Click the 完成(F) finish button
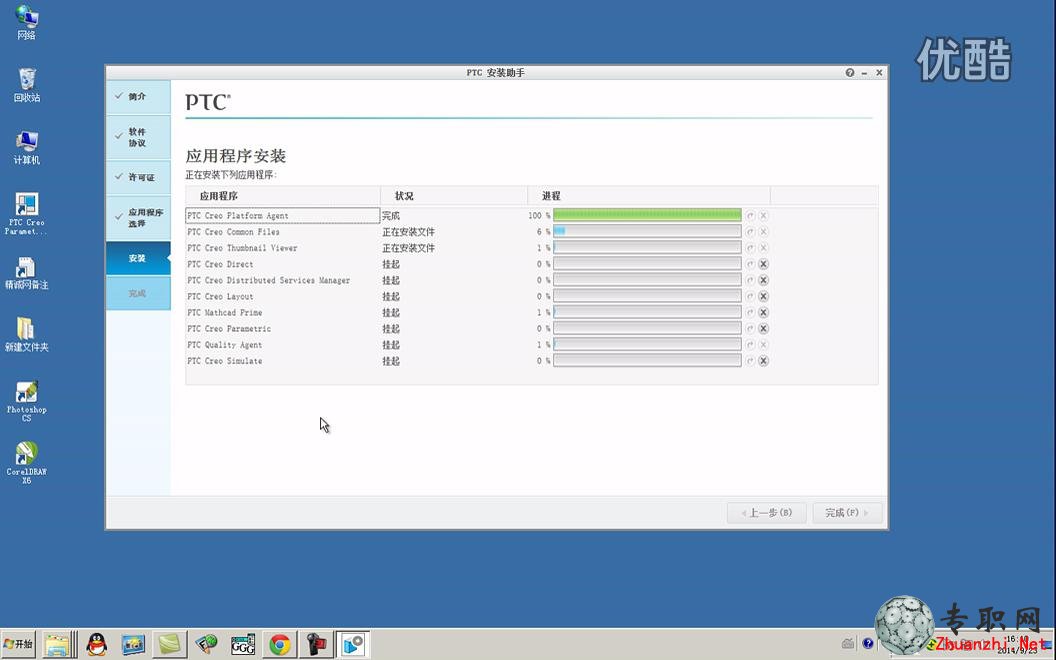1056x660 pixels. click(x=847, y=513)
